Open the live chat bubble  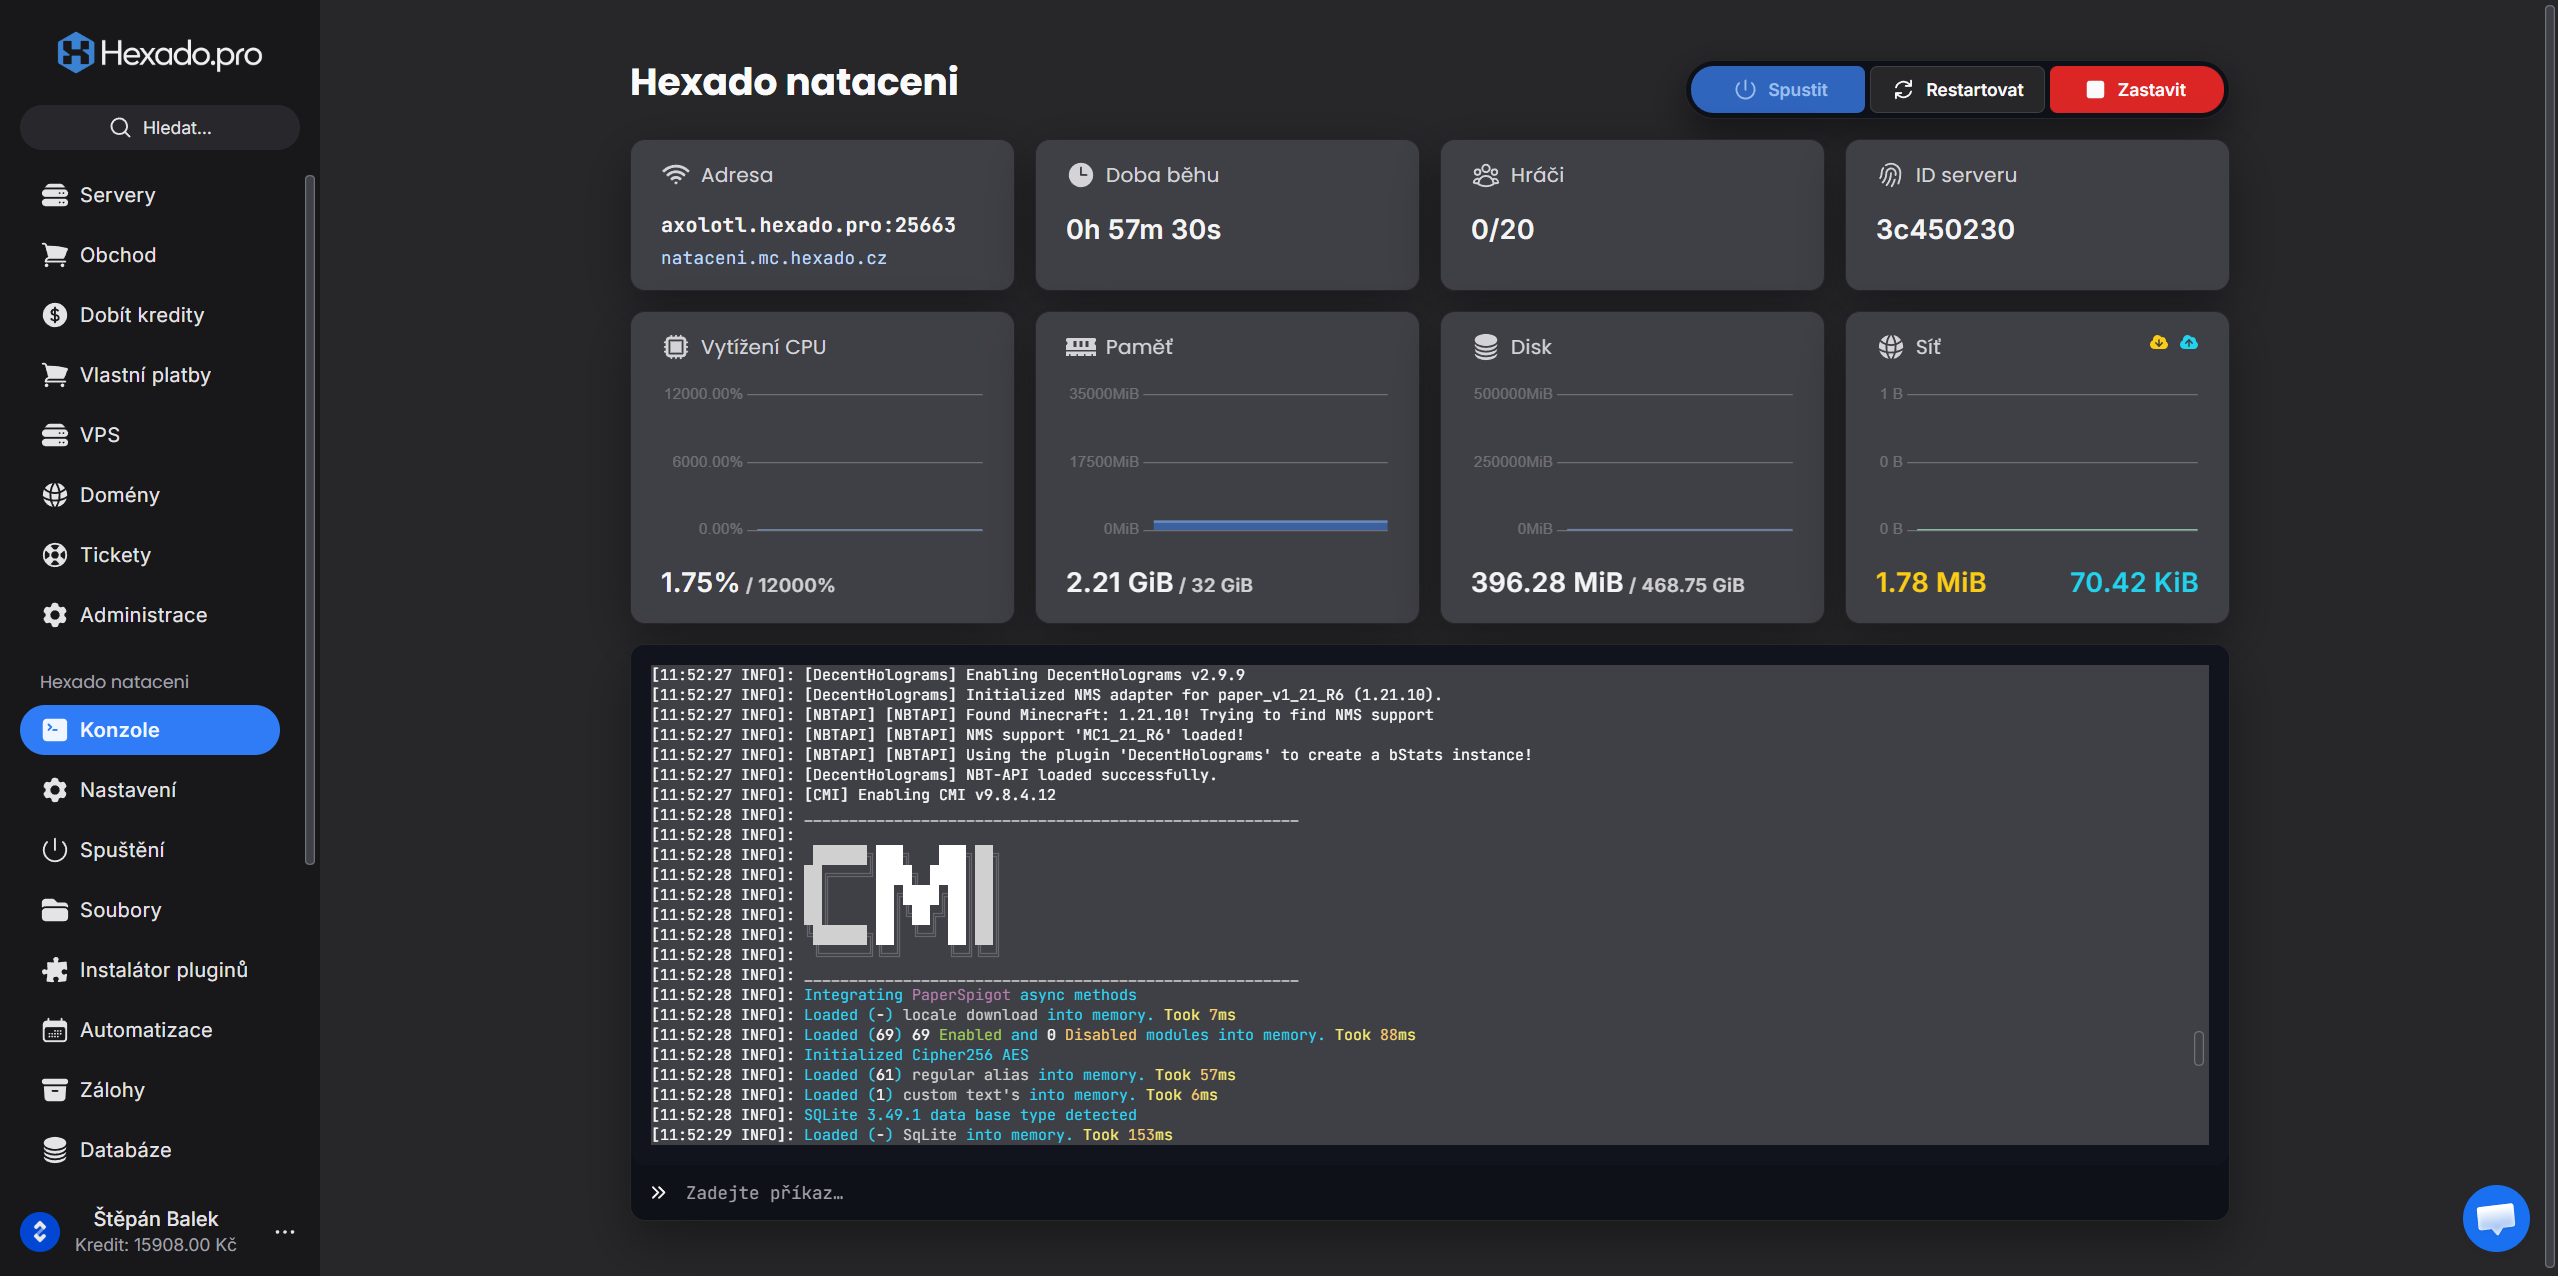tap(2496, 1218)
